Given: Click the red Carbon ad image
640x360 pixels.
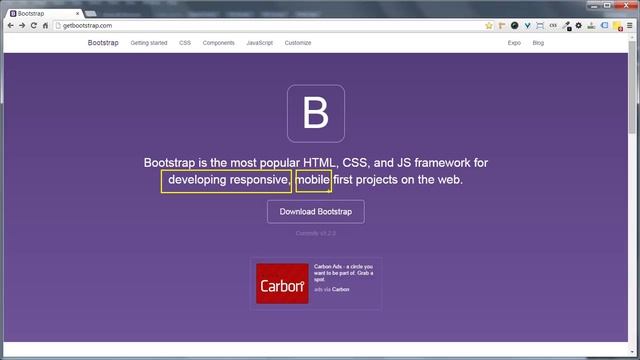Looking at the screenshot, I should (x=282, y=284).
